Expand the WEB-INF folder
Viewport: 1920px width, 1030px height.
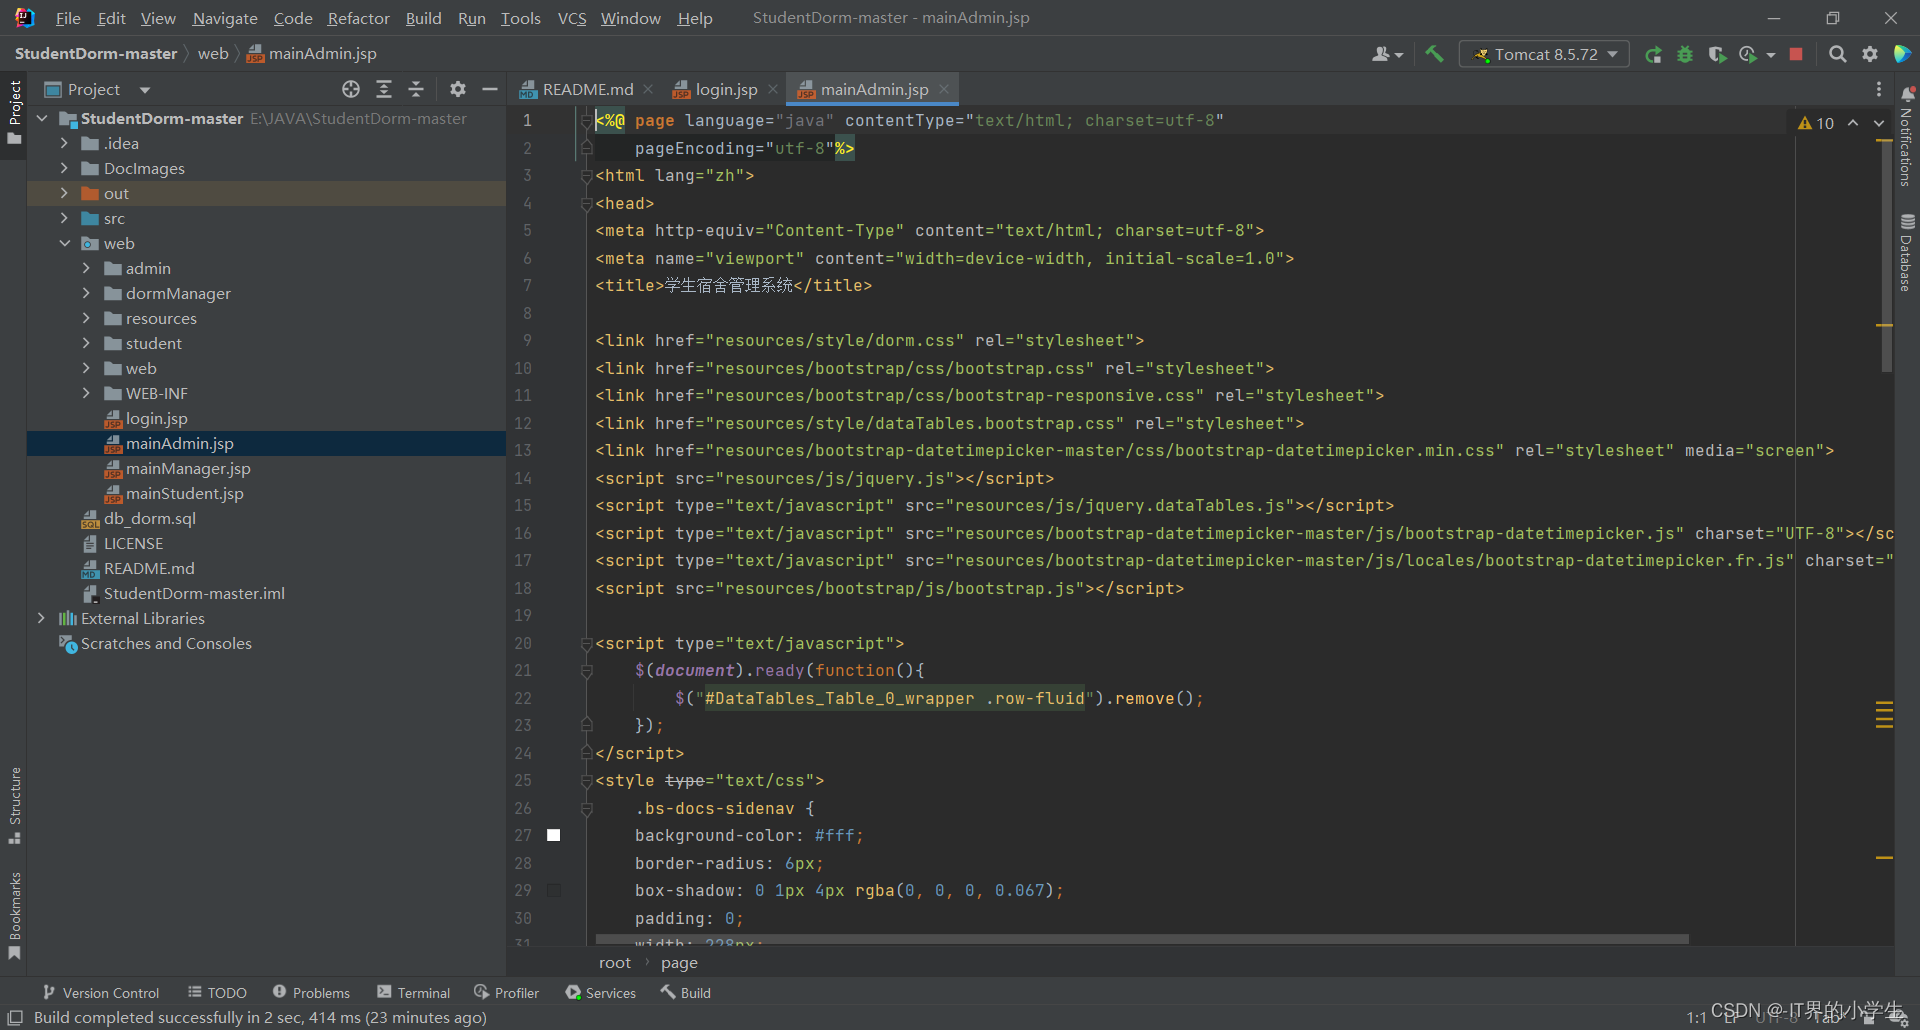point(86,393)
